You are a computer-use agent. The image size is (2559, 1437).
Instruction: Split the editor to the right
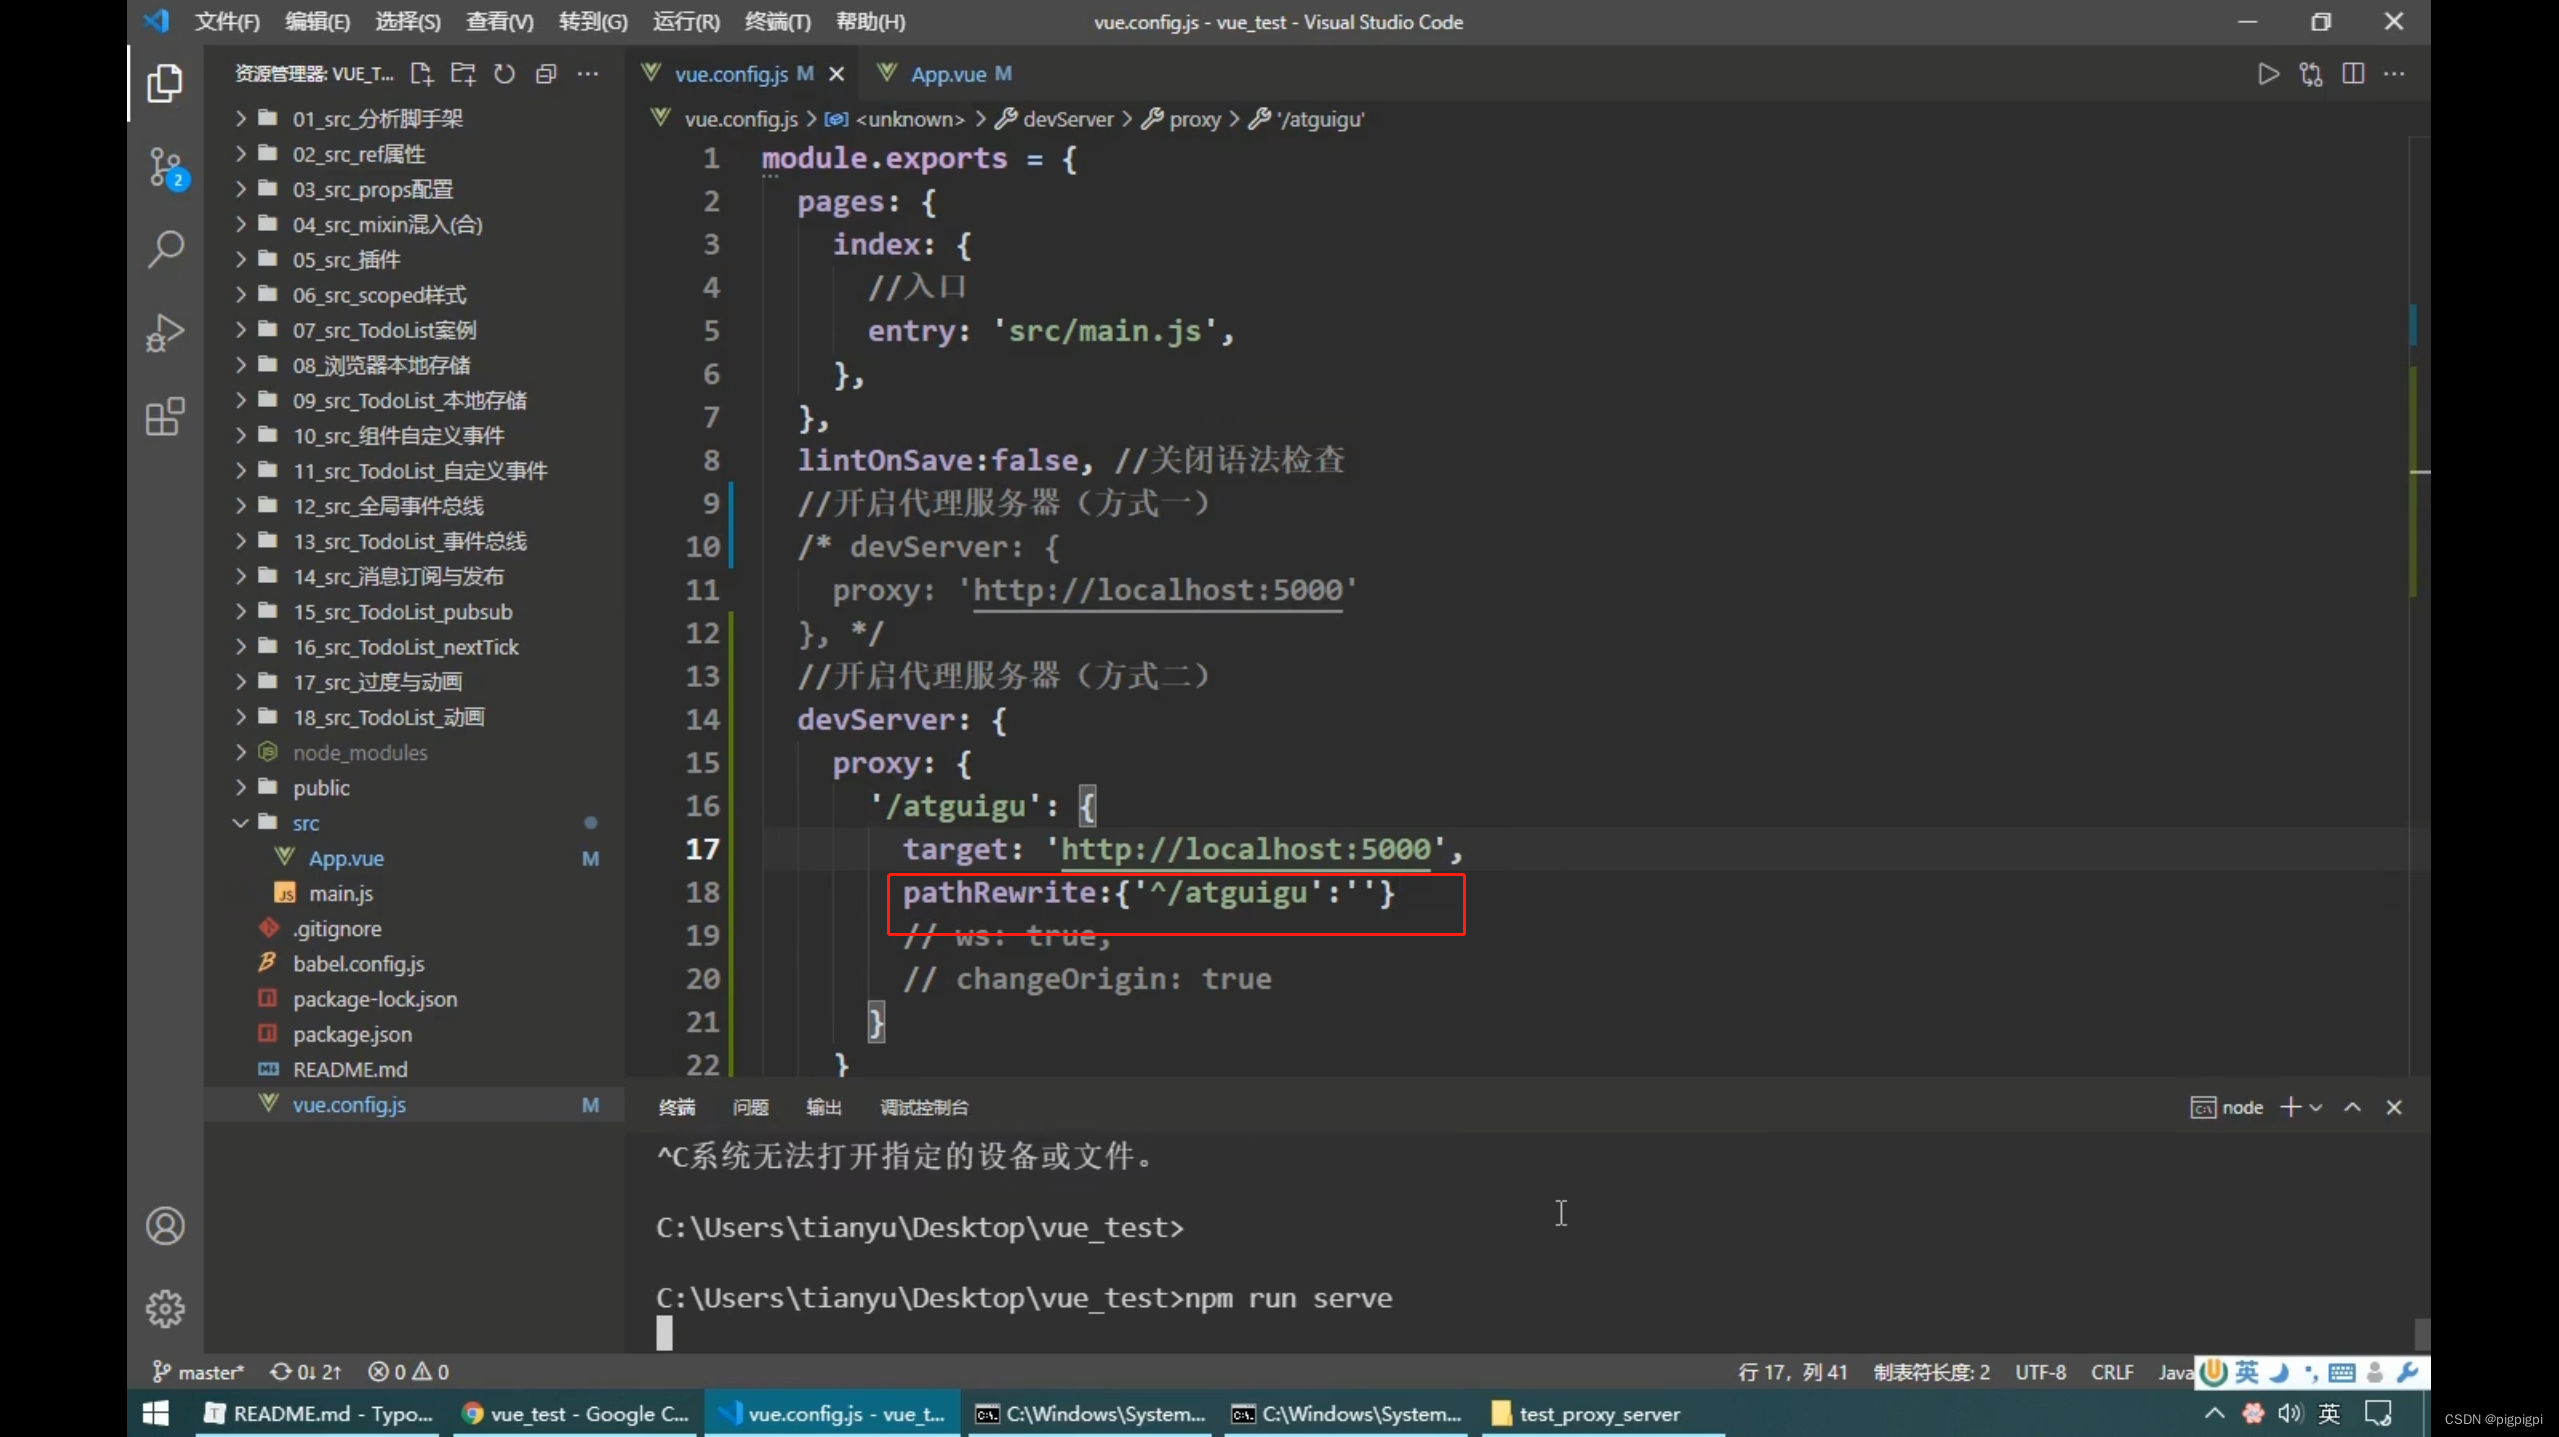2353,74
